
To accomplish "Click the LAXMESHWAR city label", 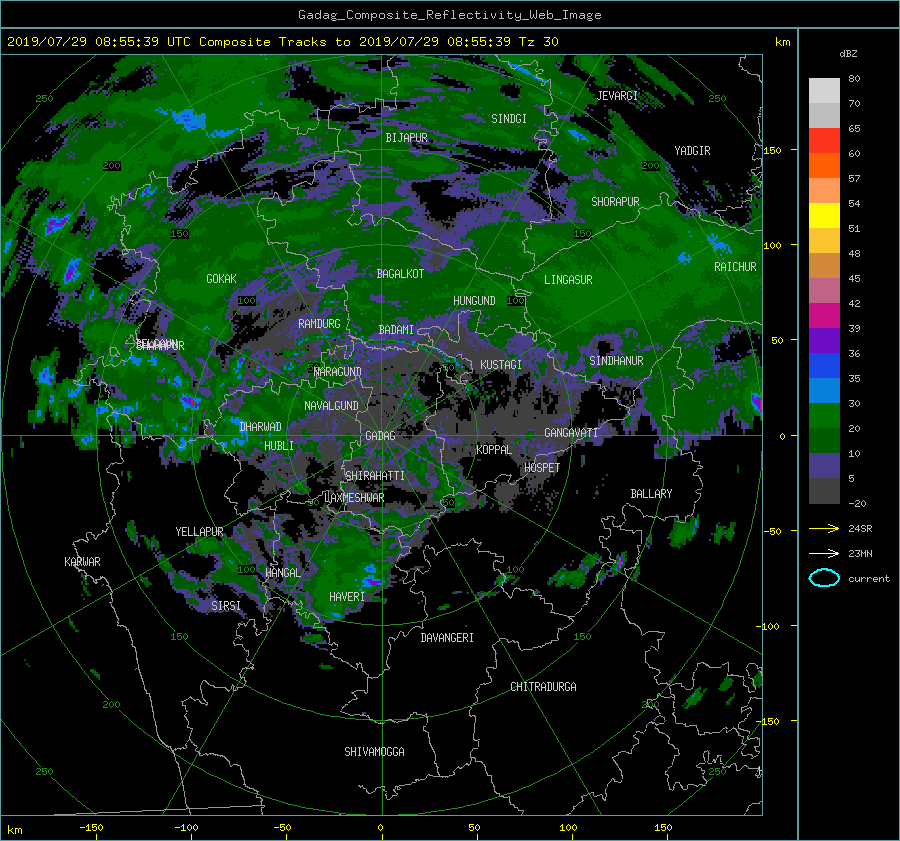I will [354, 498].
